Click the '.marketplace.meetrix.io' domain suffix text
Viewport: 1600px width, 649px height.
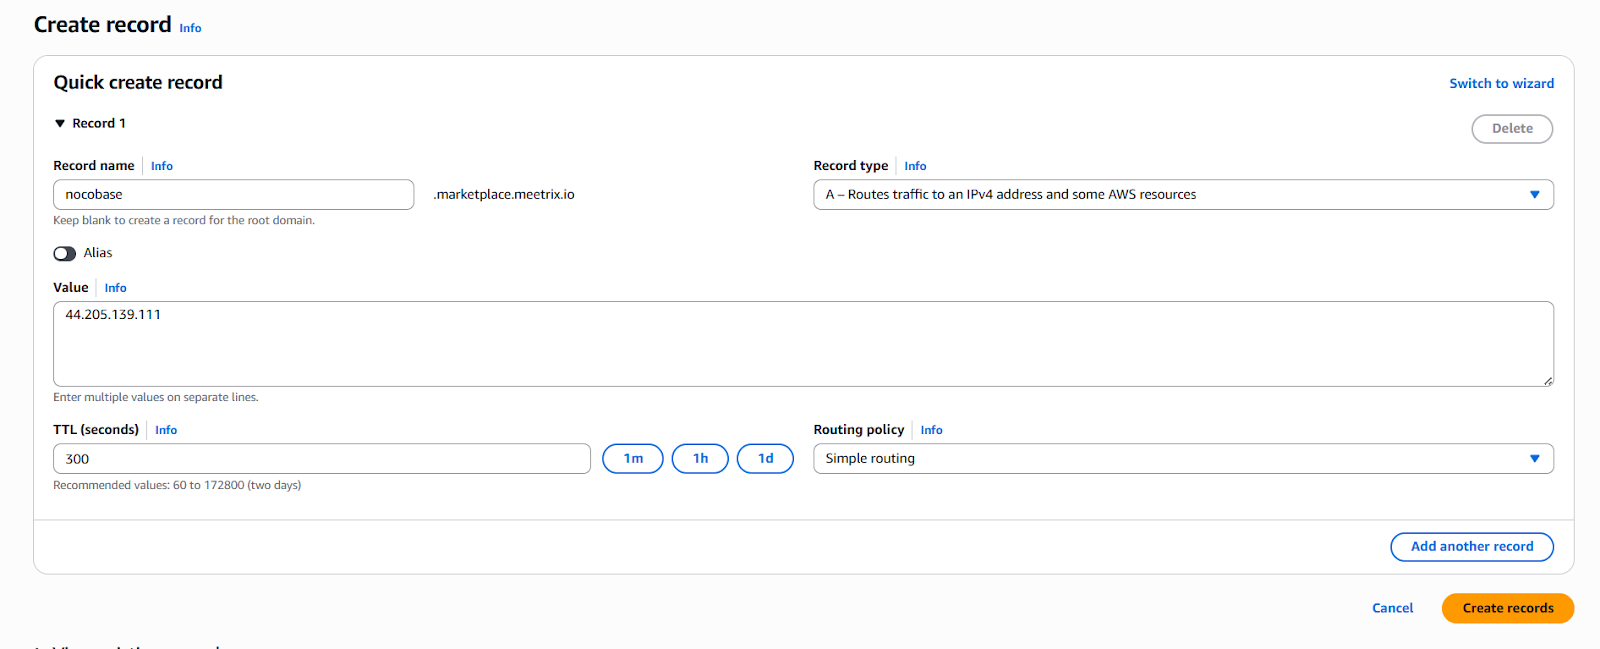click(x=504, y=195)
